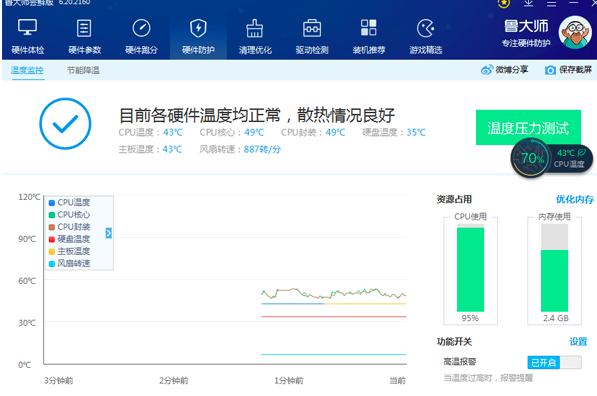Viewport: 597px width, 396px height.
Task: Click the 主板温度 43℃ reading
Action: pyautogui.click(x=150, y=149)
